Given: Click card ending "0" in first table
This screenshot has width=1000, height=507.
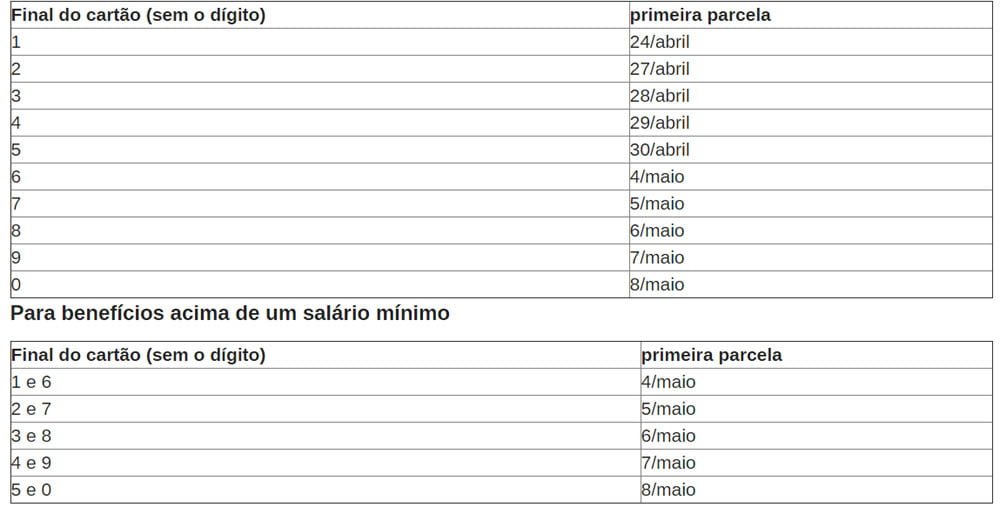Looking at the screenshot, I should pyautogui.click(x=16, y=285).
